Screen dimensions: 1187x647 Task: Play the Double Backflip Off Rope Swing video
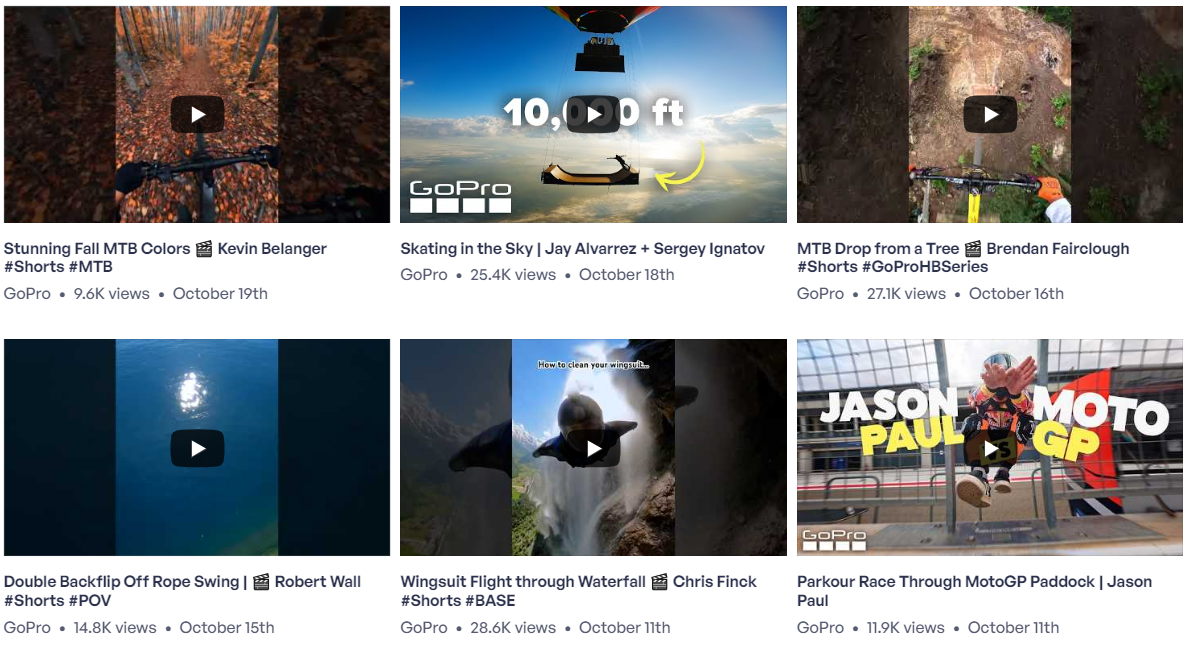pos(197,448)
